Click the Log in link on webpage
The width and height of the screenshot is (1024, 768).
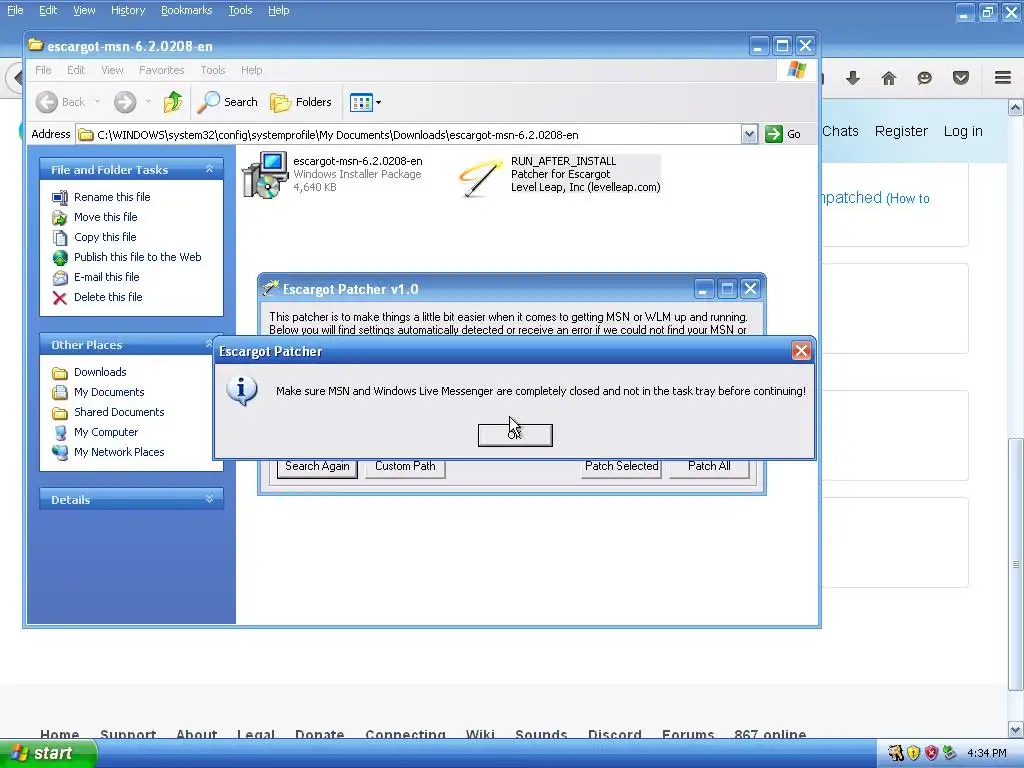coord(963,131)
